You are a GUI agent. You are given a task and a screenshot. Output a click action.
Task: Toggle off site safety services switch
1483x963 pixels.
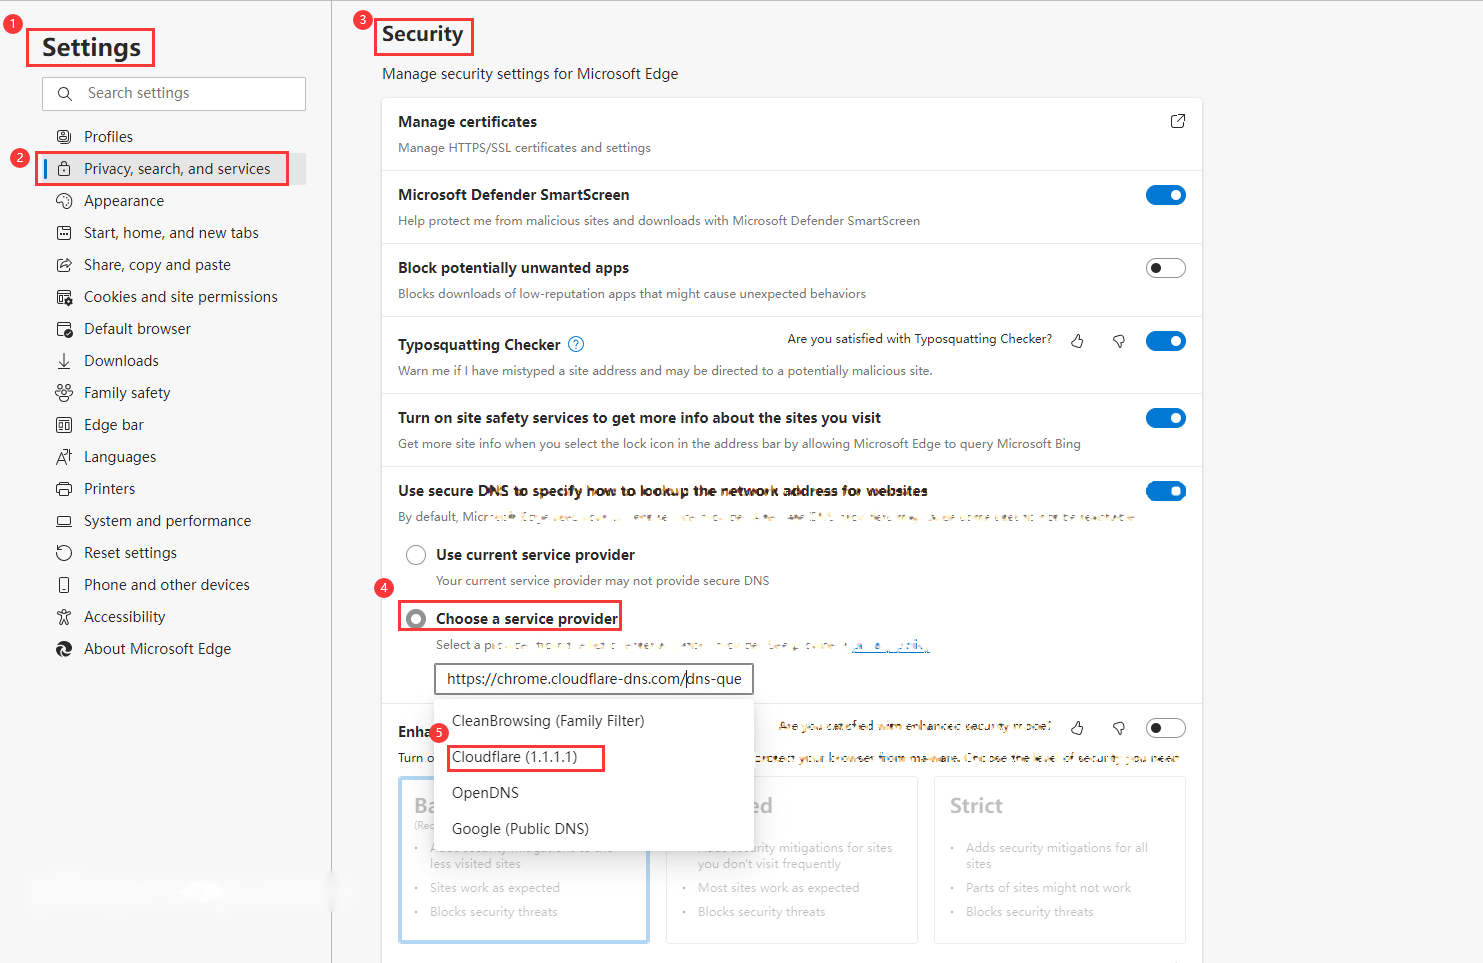tap(1166, 418)
